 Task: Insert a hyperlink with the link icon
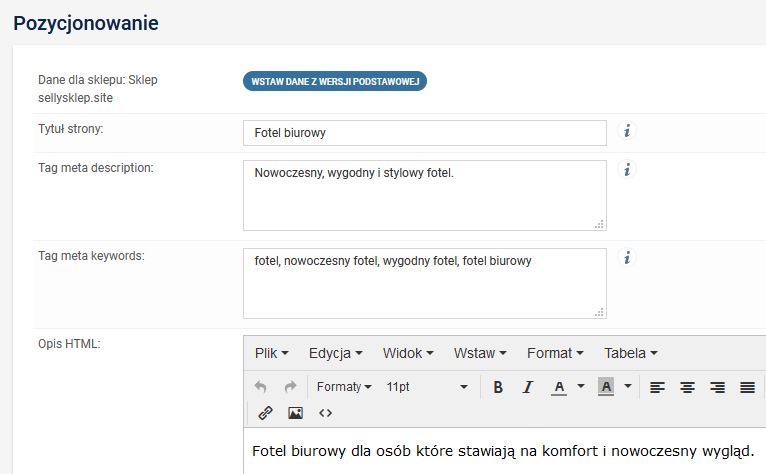pos(265,412)
